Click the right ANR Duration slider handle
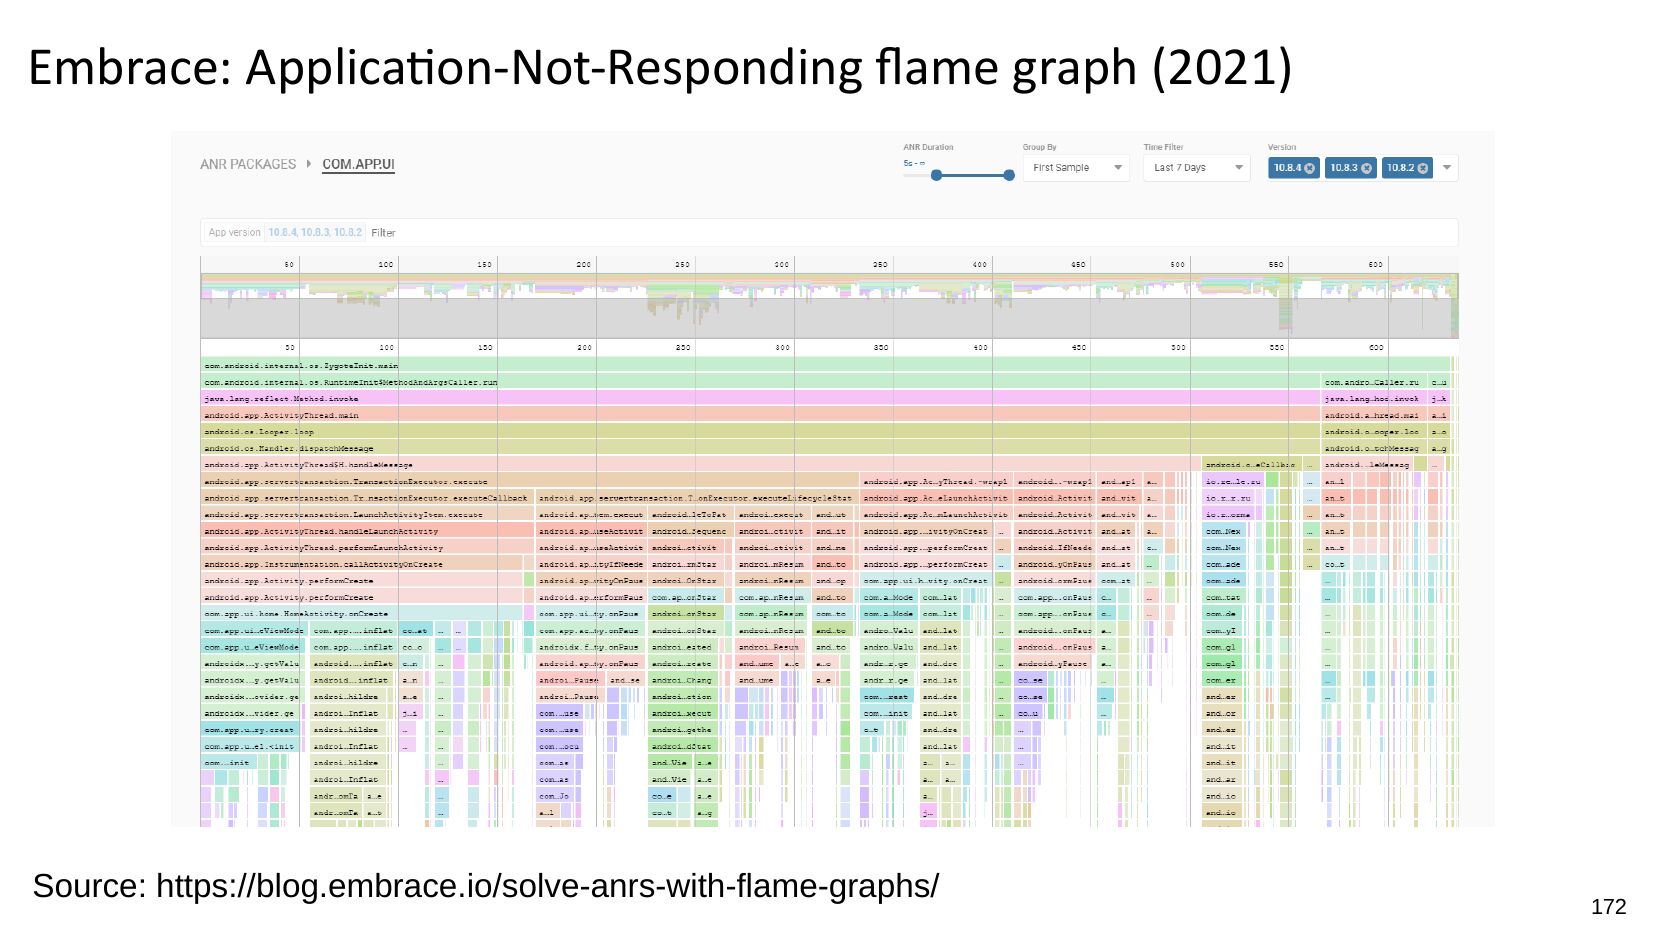1654x931 pixels. tap(1009, 175)
